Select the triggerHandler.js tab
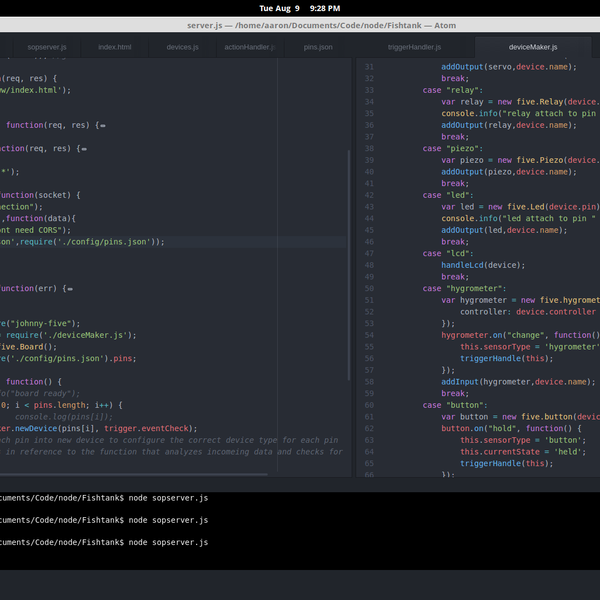600x600 pixels. [414, 47]
